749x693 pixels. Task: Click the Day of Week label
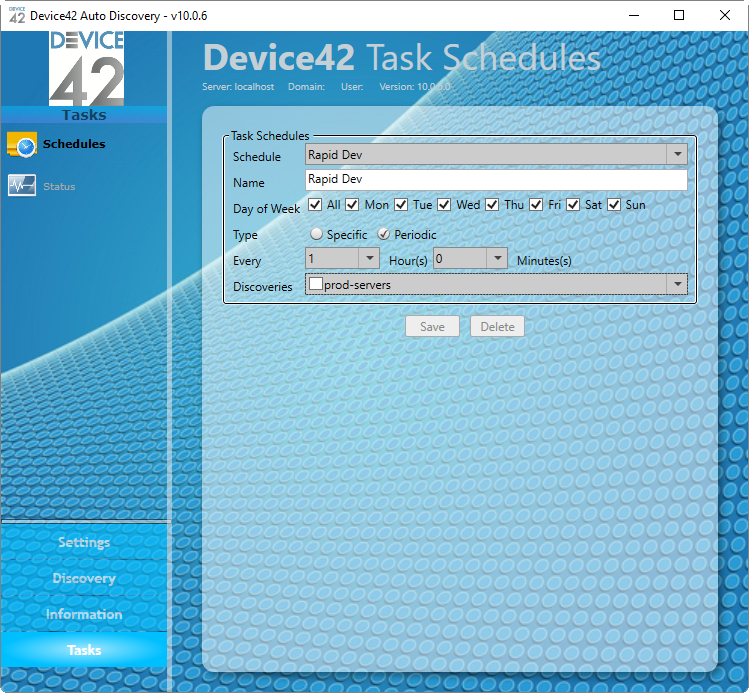pyautogui.click(x=267, y=209)
